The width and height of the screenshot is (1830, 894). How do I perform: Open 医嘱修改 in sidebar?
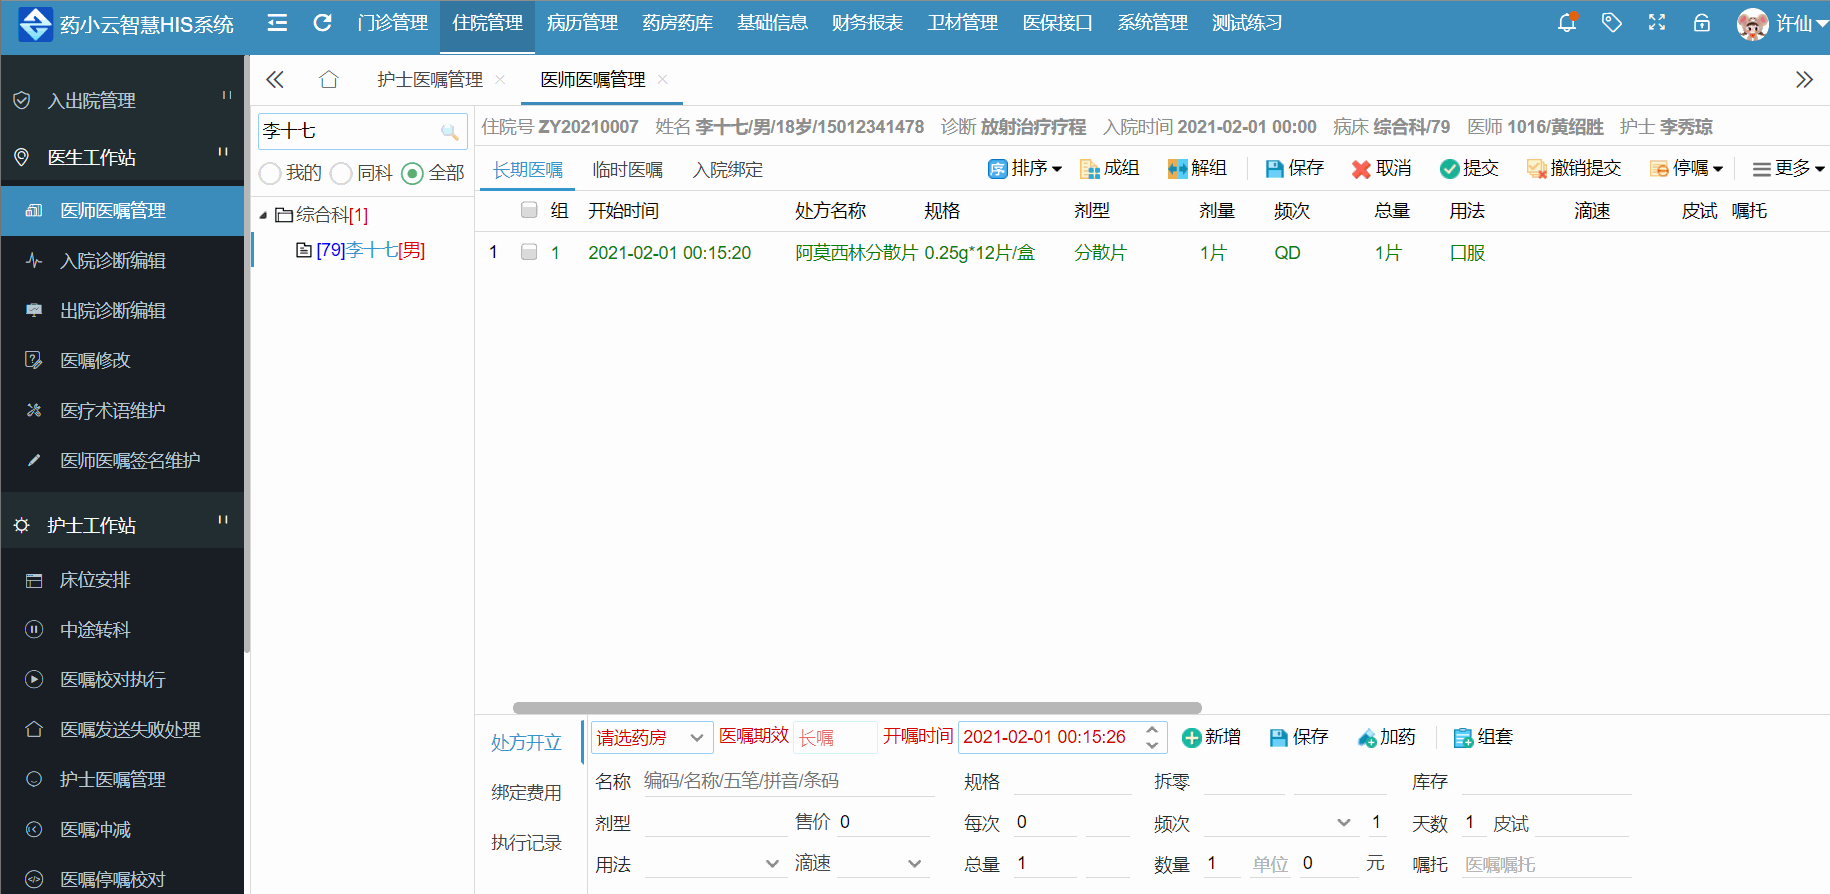(x=122, y=361)
